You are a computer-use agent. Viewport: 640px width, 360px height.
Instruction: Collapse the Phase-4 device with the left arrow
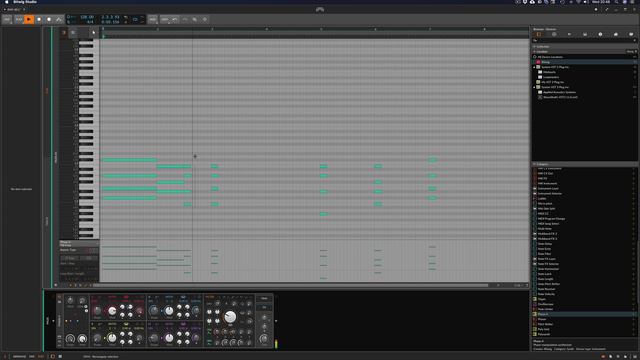click(53, 321)
